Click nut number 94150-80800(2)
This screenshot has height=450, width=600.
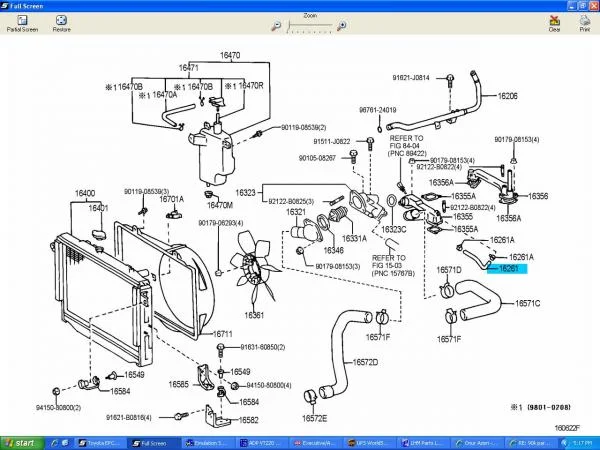59,408
